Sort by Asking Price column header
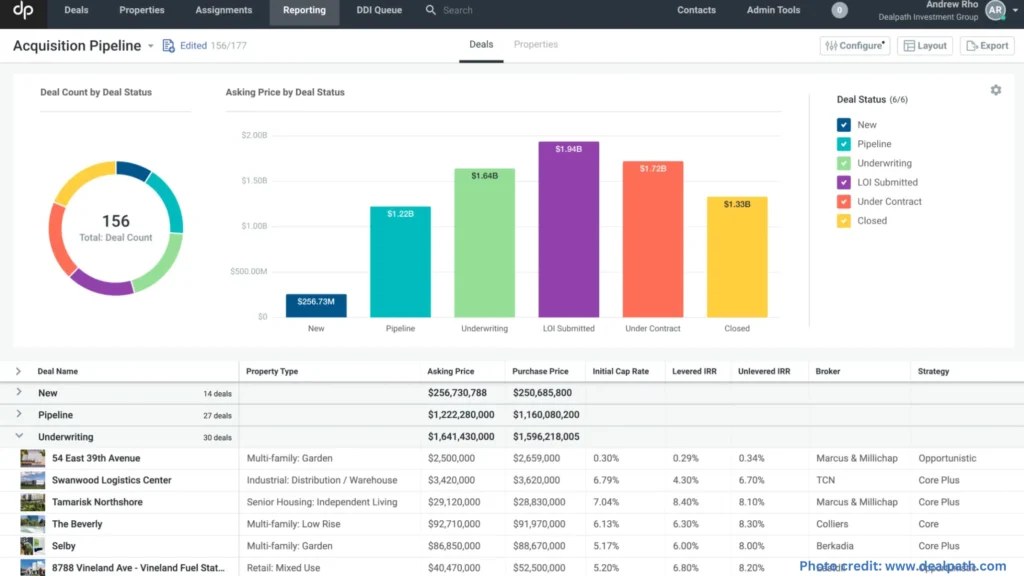This screenshot has width=1024, height=576. [x=451, y=371]
